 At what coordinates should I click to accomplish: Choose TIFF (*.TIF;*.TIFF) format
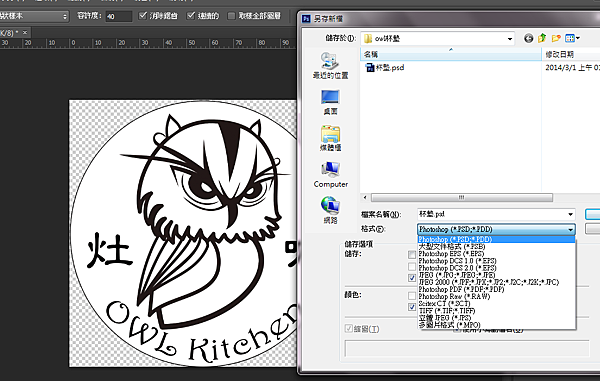[x=496, y=311]
